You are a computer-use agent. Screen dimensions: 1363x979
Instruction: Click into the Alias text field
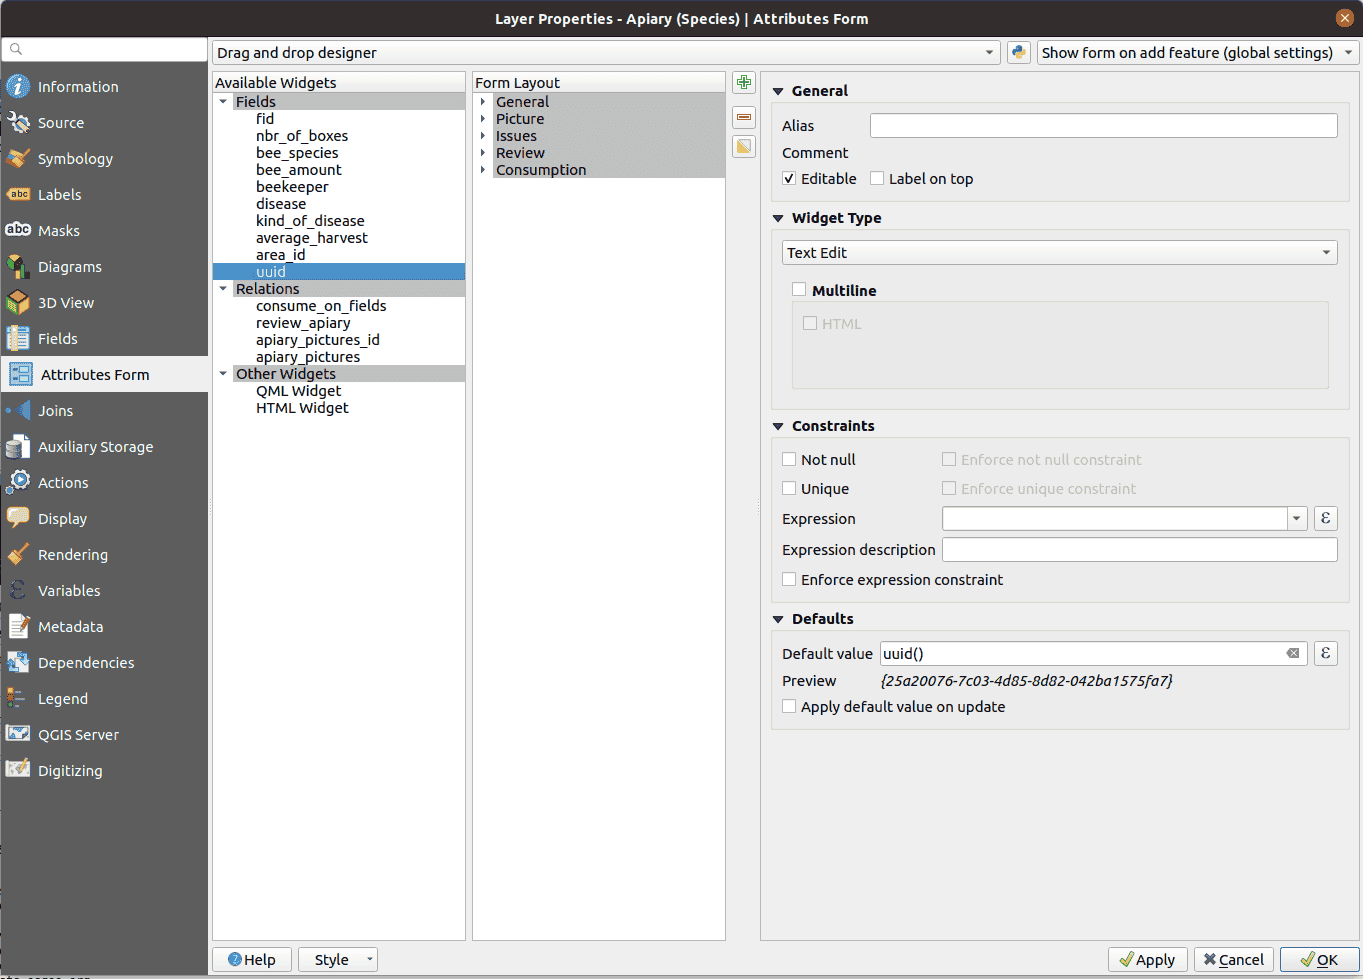click(1103, 126)
